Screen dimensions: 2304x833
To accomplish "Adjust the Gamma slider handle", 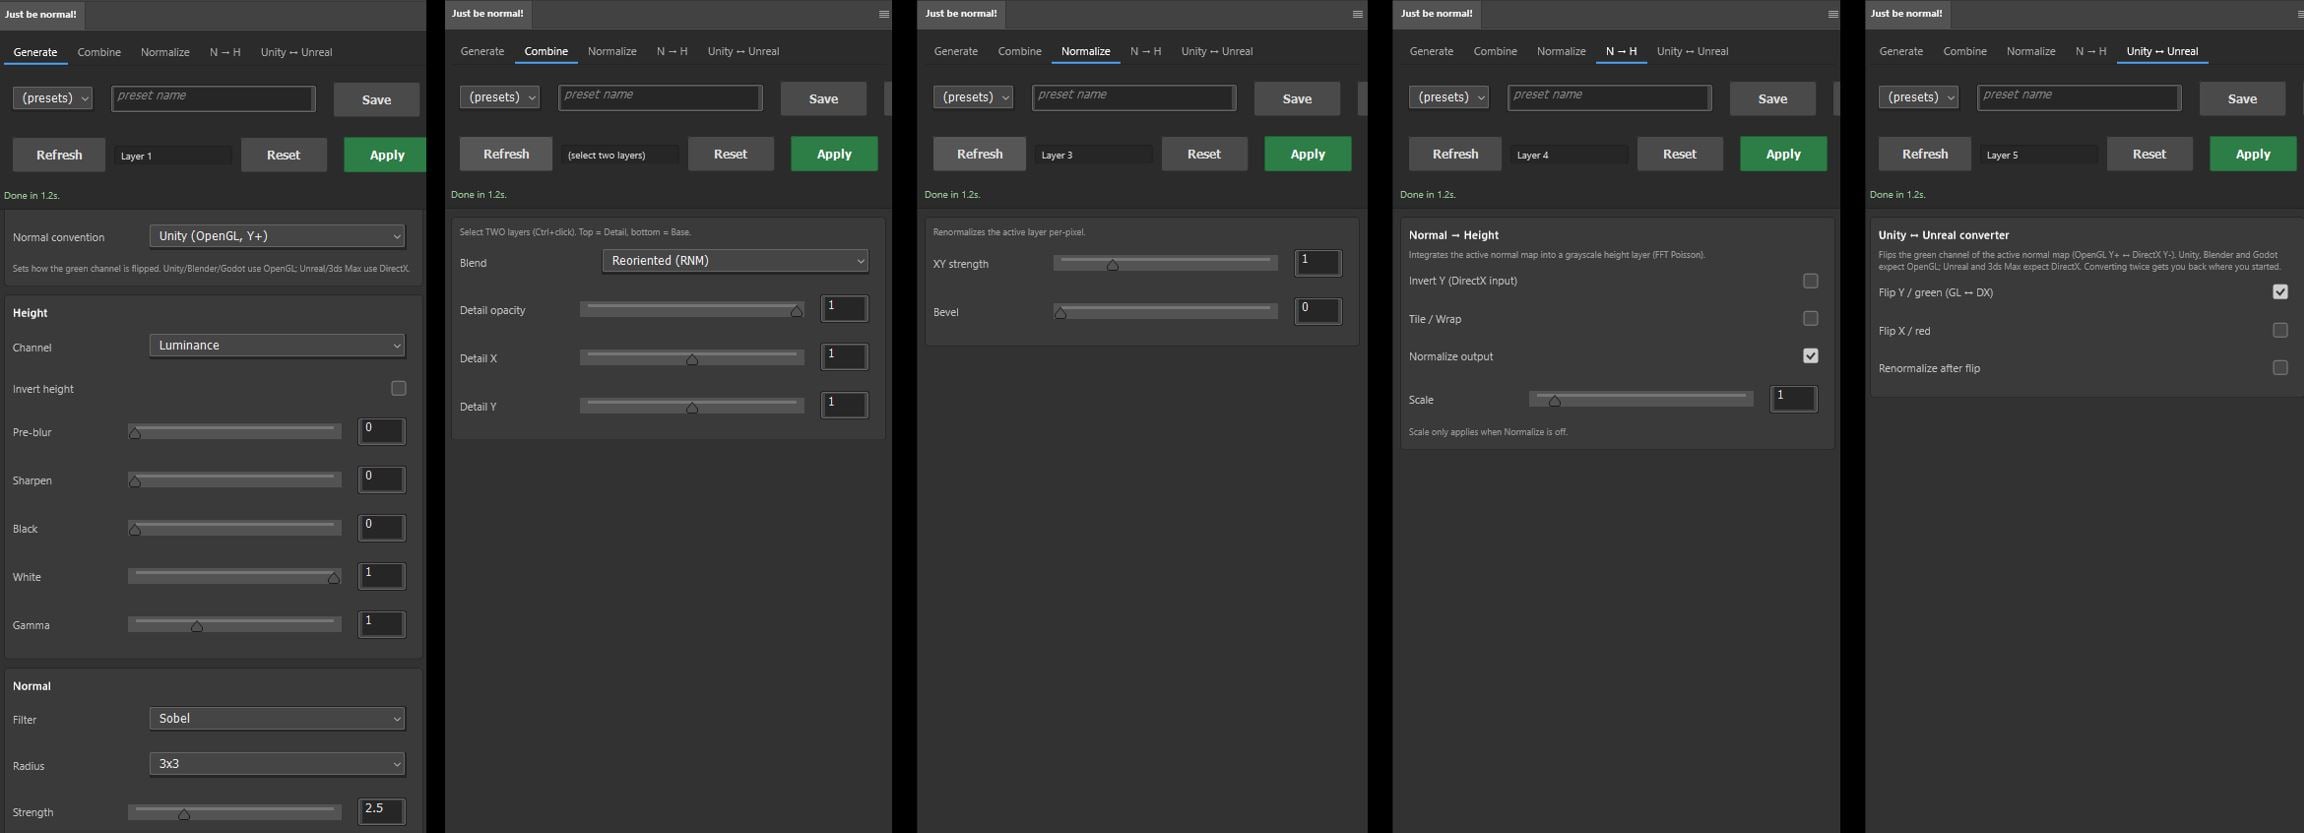I will pyautogui.click(x=197, y=626).
